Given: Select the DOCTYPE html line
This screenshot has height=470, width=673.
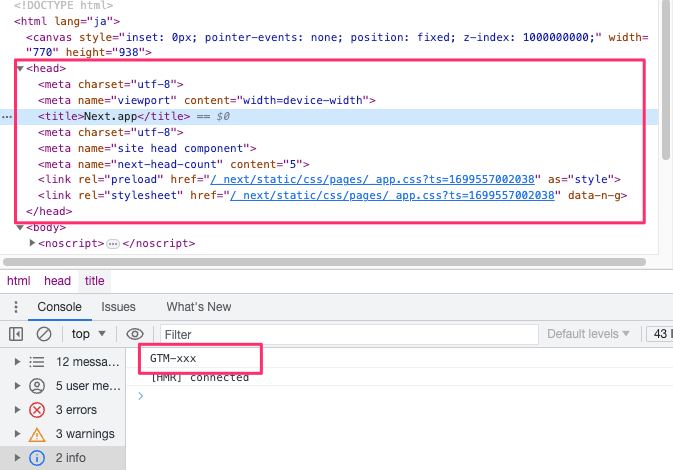Looking at the screenshot, I should (64, 6).
